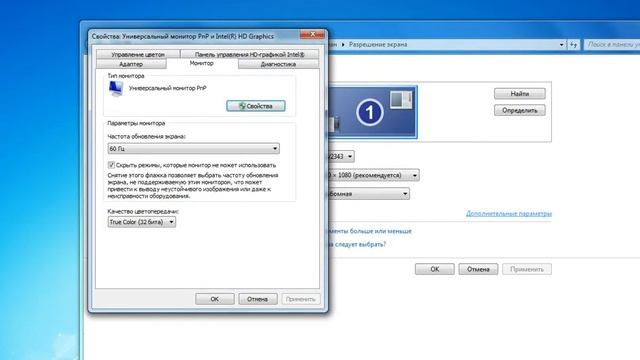Open the 60 Гц refresh rate dropdown
Screen dimensions: 640x360
[x=193, y=149]
